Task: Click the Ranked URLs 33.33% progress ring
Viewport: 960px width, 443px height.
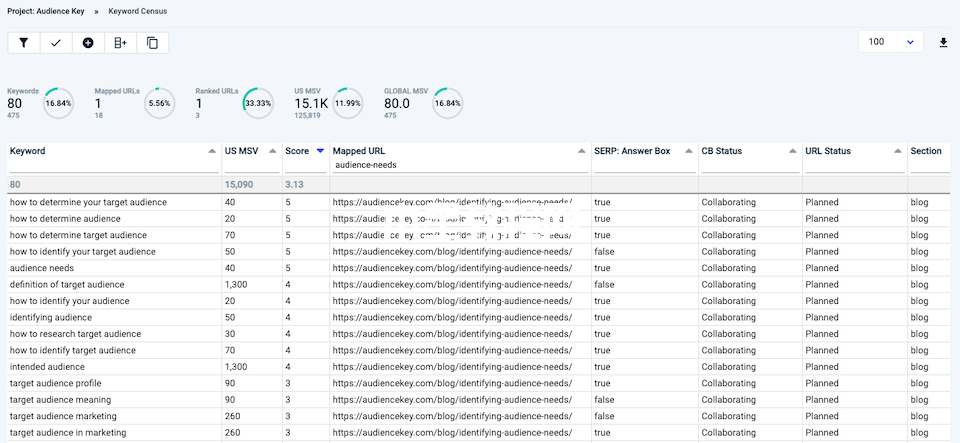Action: 258,103
